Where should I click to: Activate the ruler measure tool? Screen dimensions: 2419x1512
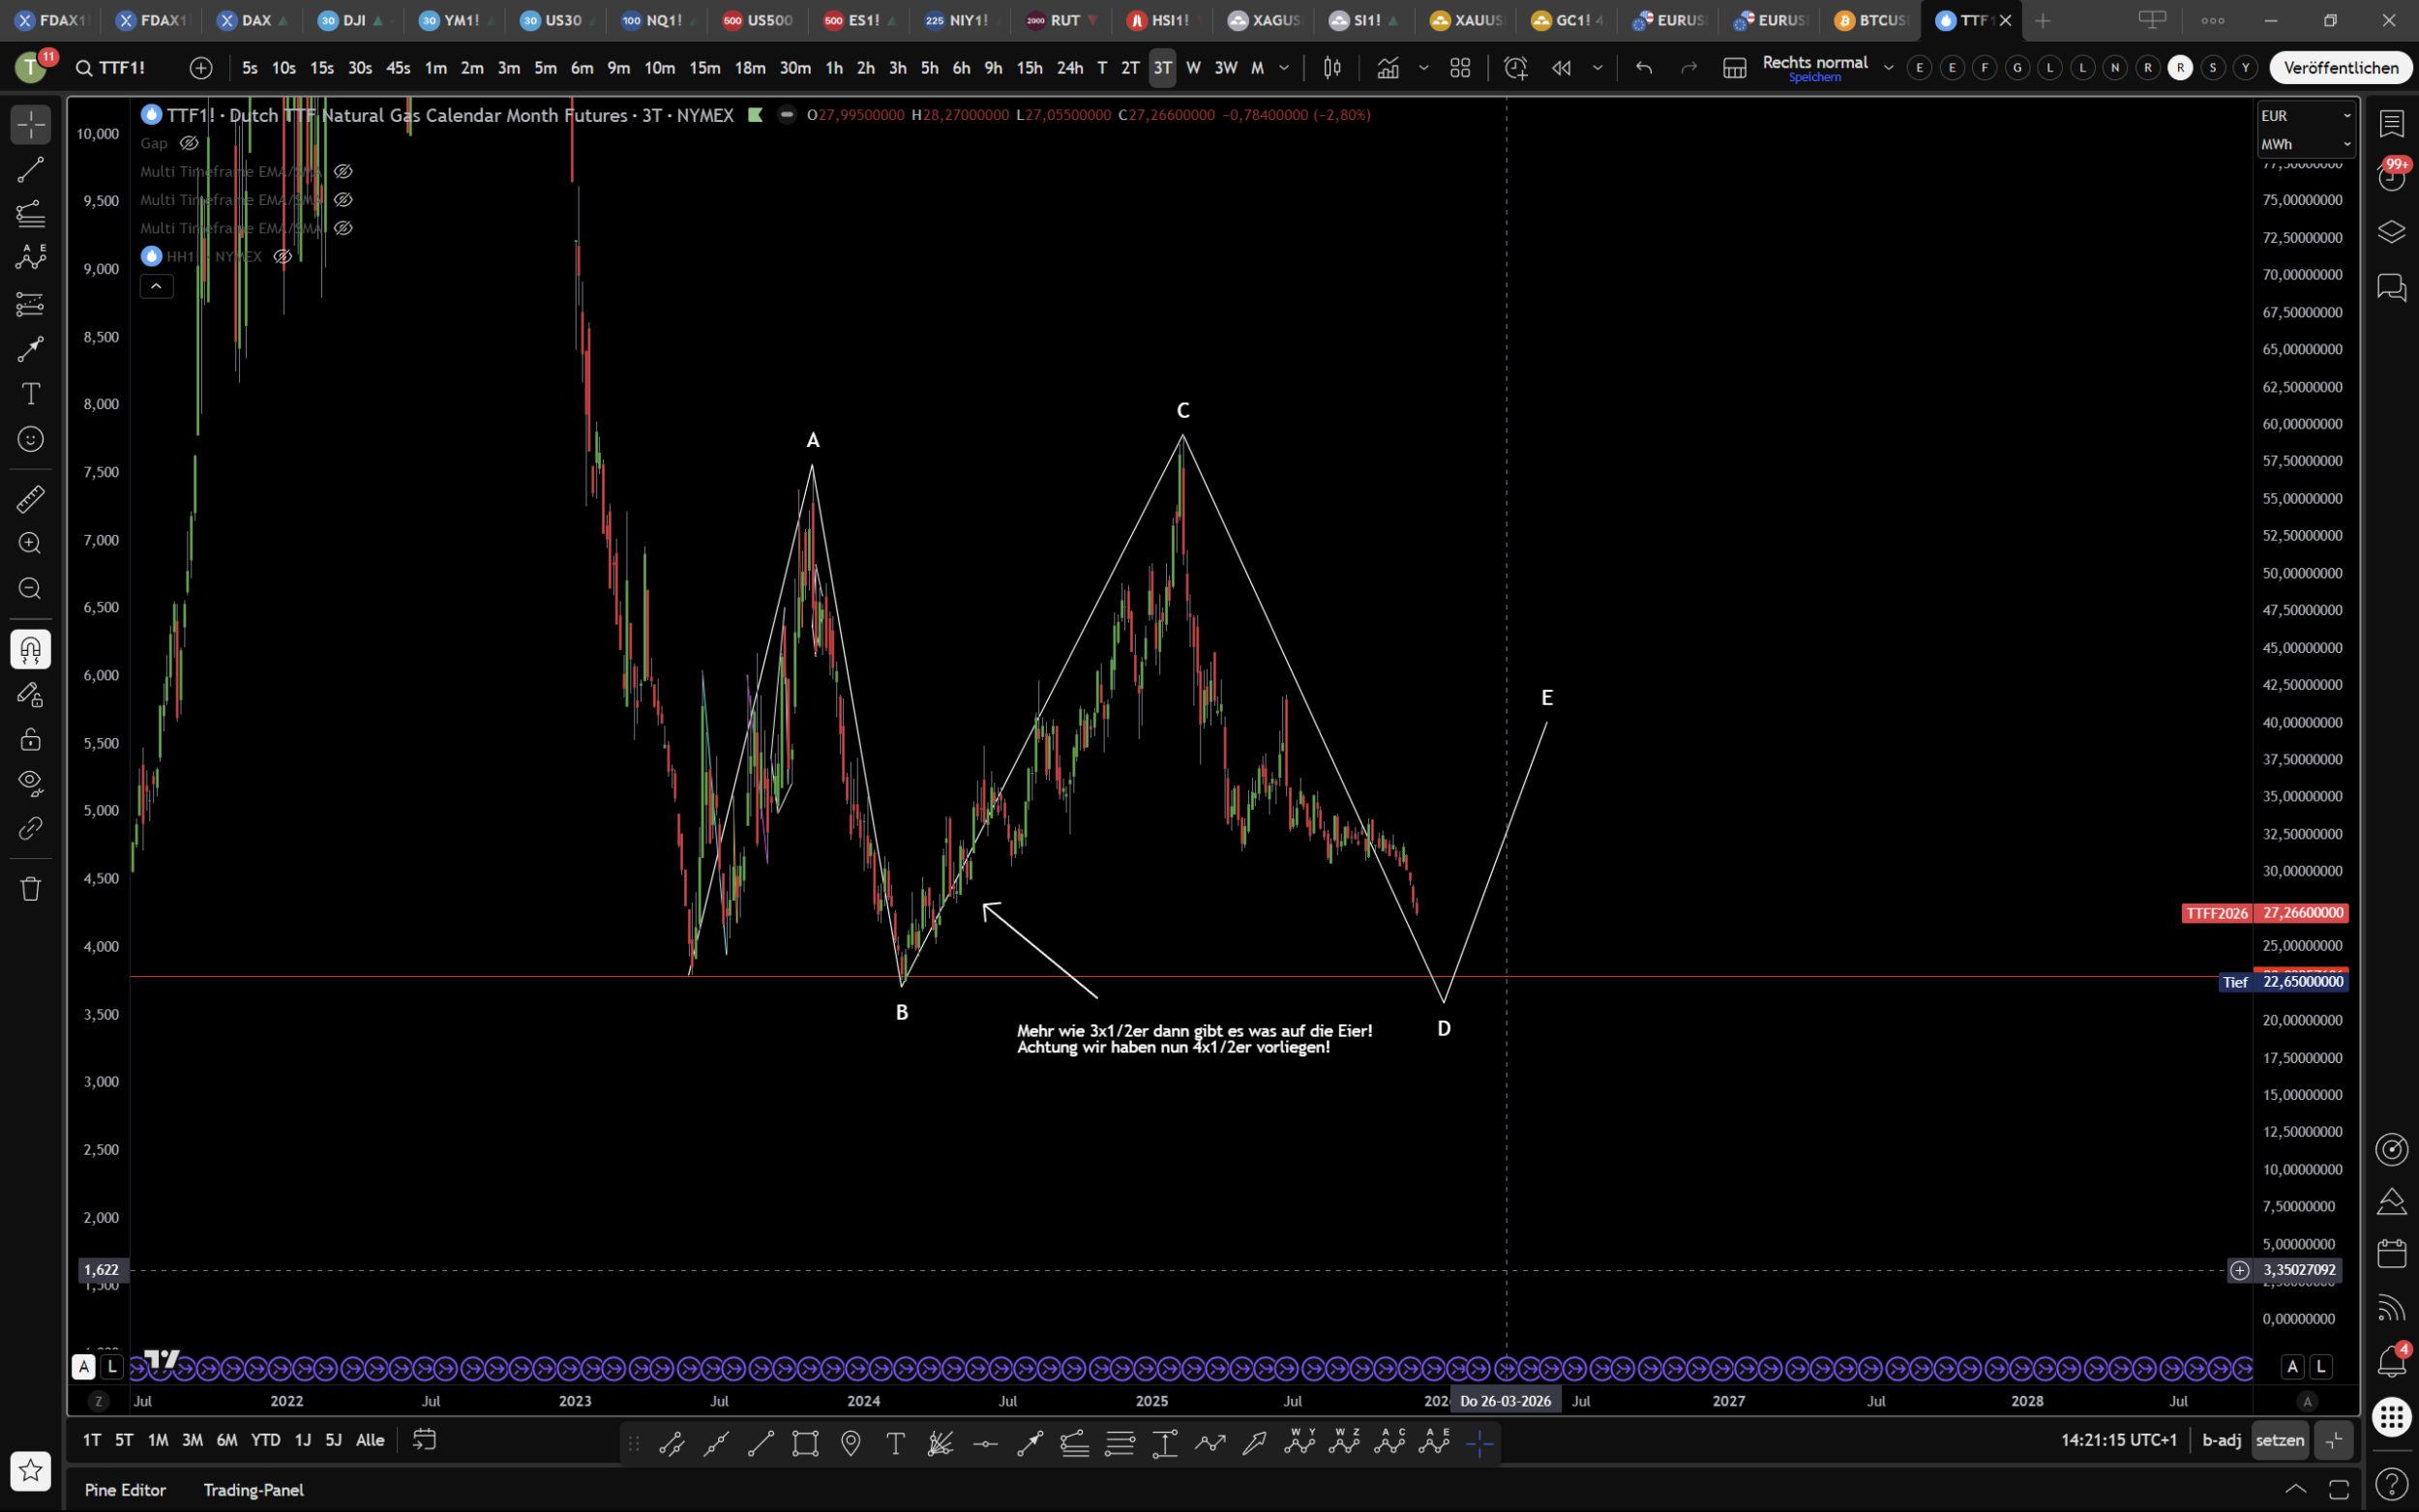[30, 498]
